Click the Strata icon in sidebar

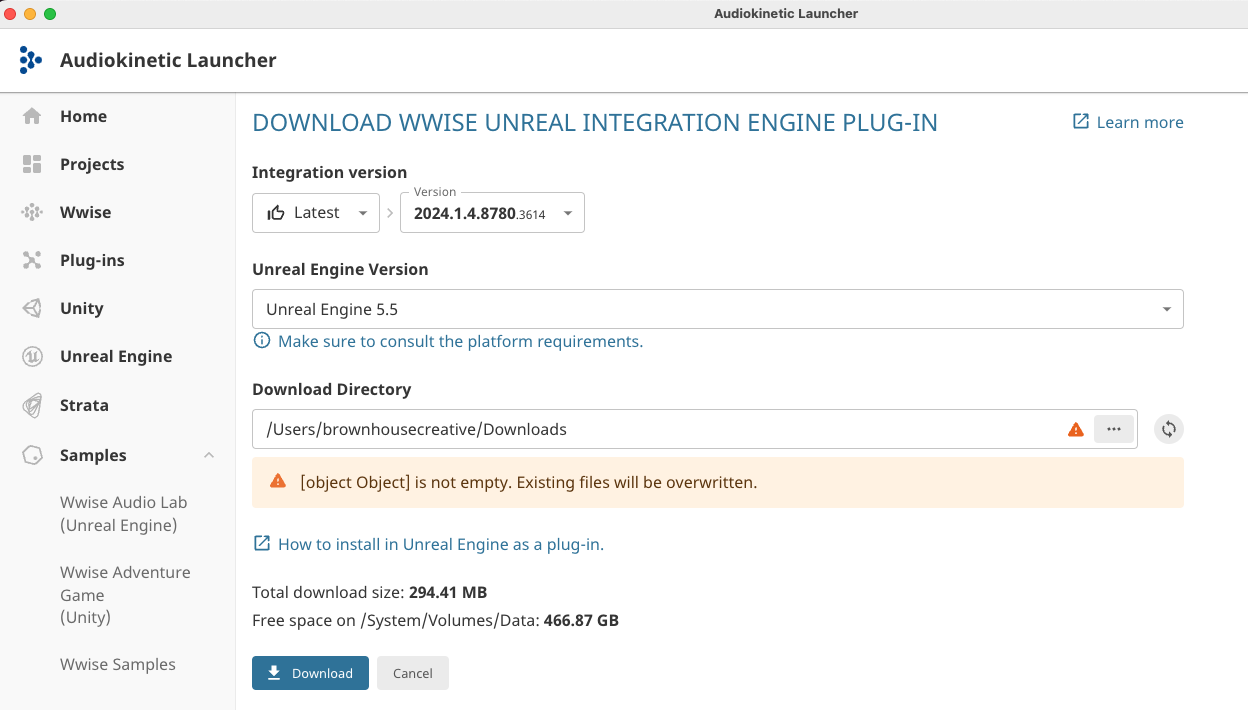coord(32,405)
